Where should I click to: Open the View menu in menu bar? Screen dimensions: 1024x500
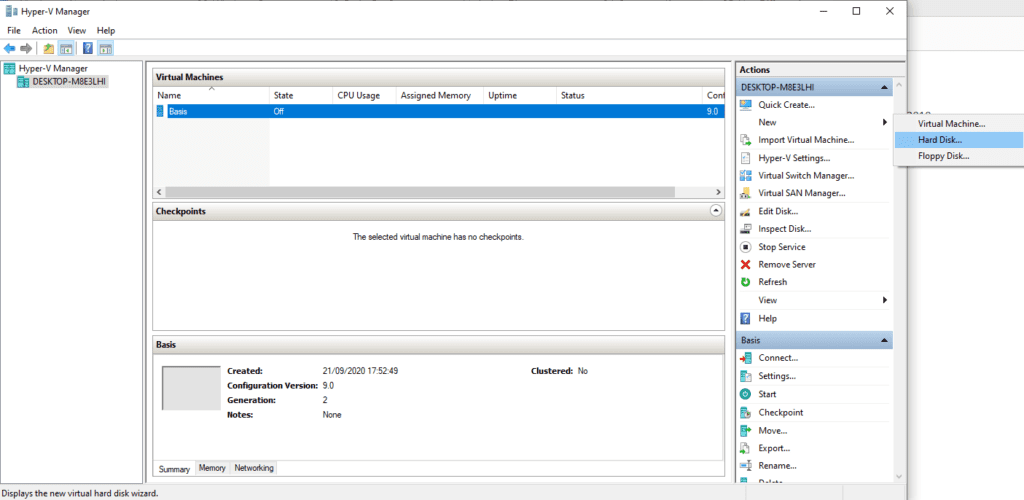pos(77,30)
